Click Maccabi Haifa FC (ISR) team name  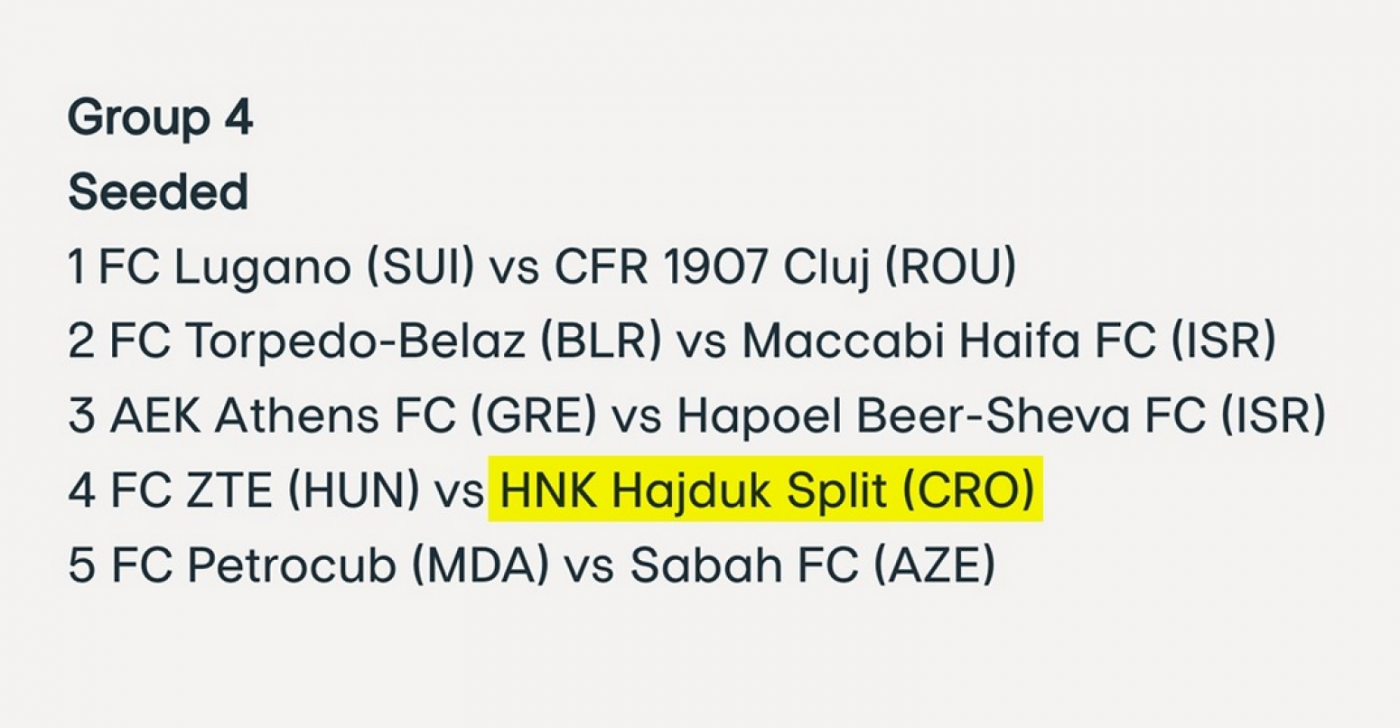[x=1009, y=342]
